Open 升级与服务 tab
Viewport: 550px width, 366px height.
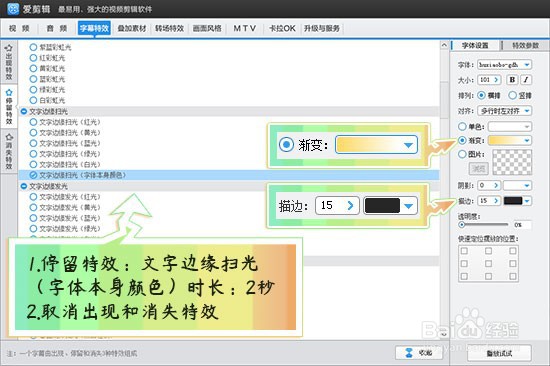tap(322, 28)
